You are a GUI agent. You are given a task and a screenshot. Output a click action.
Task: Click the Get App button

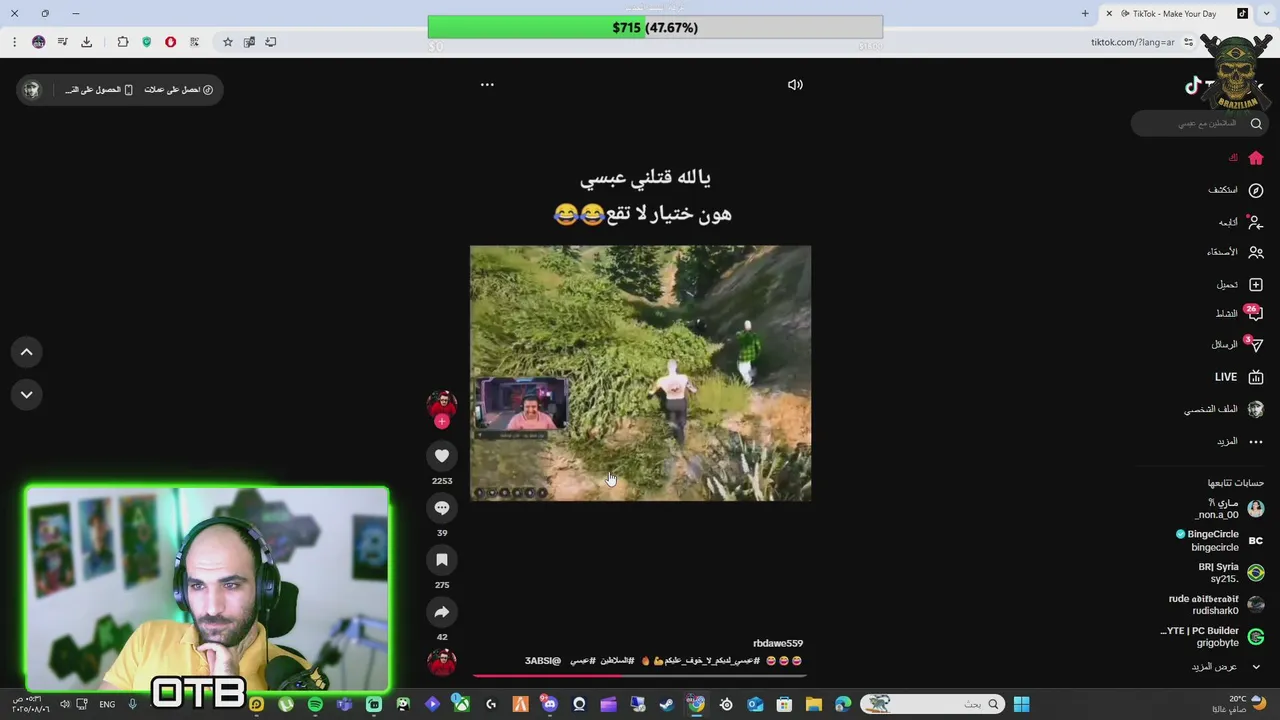pyautogui.click(x=99, y=90)
